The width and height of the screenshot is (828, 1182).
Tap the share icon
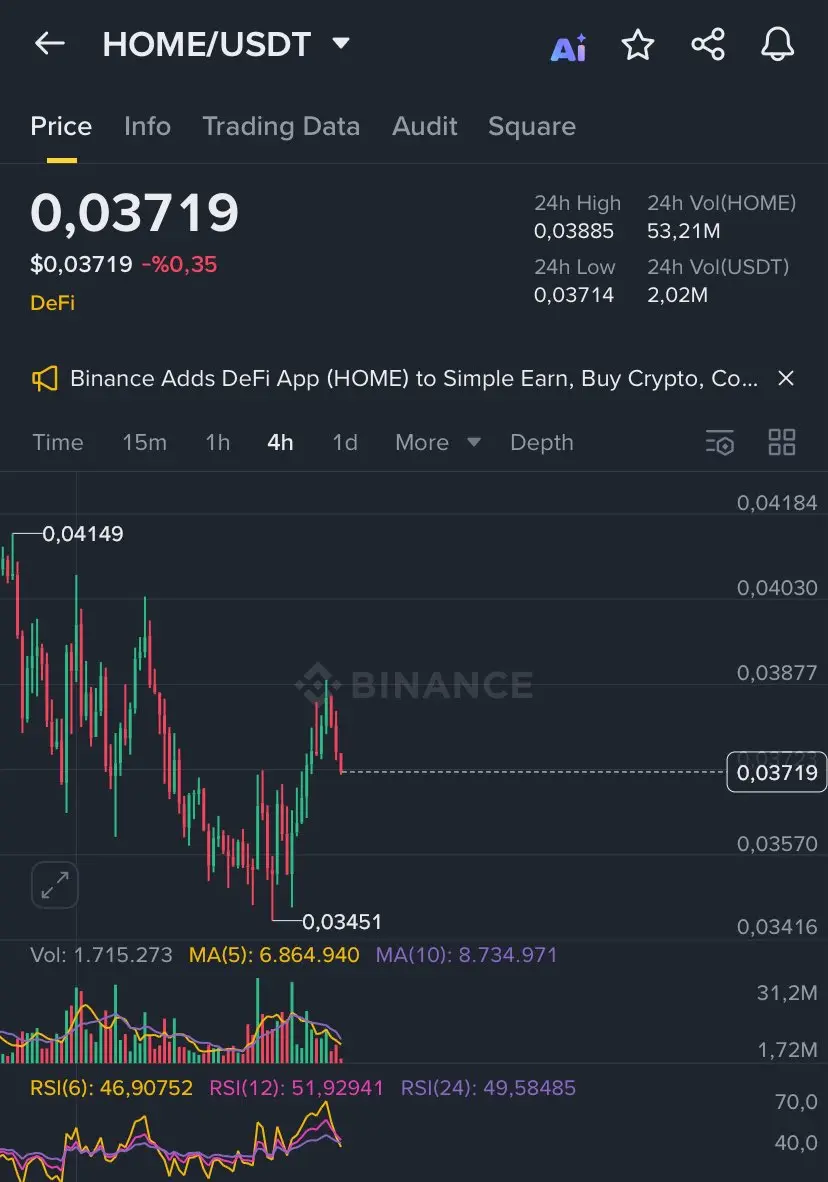pos(708,44)
